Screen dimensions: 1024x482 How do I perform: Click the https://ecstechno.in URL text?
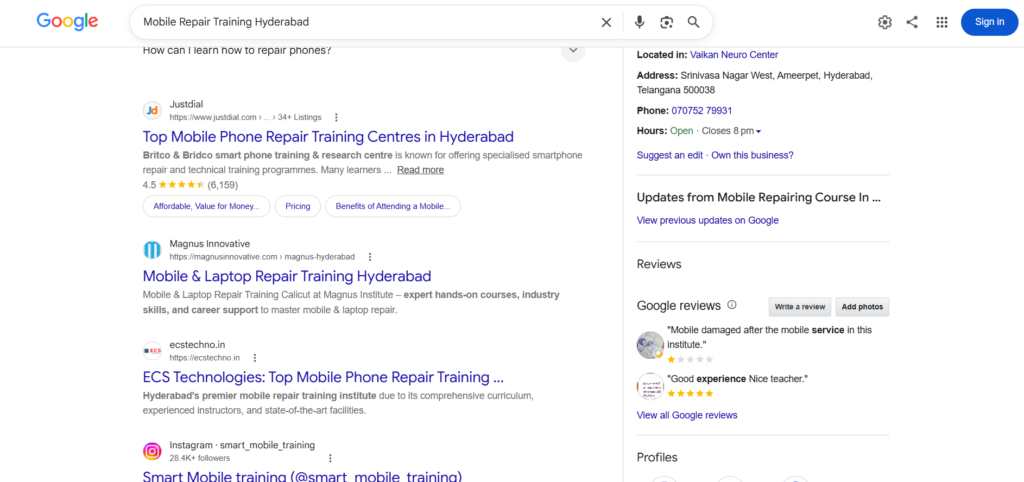coord(204,358)
